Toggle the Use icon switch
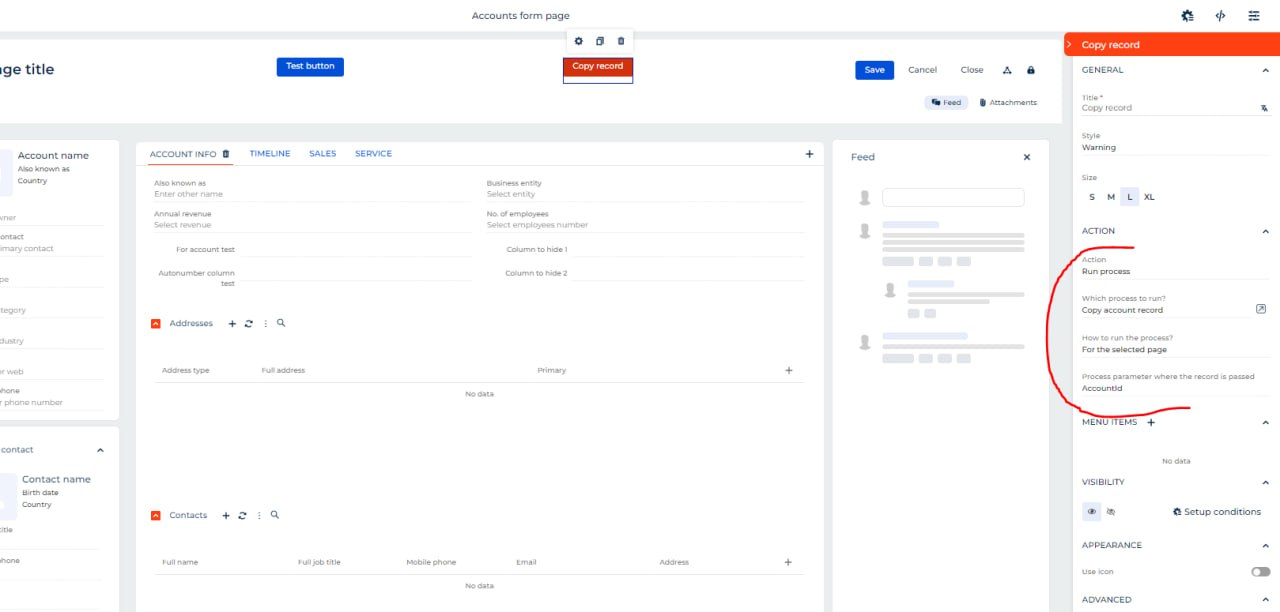Screen dimensions: 1280x612 1260,572
